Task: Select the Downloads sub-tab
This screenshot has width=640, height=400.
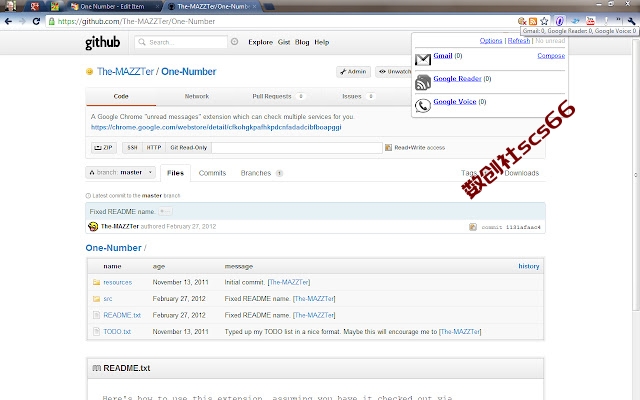Action: [522, 173]
